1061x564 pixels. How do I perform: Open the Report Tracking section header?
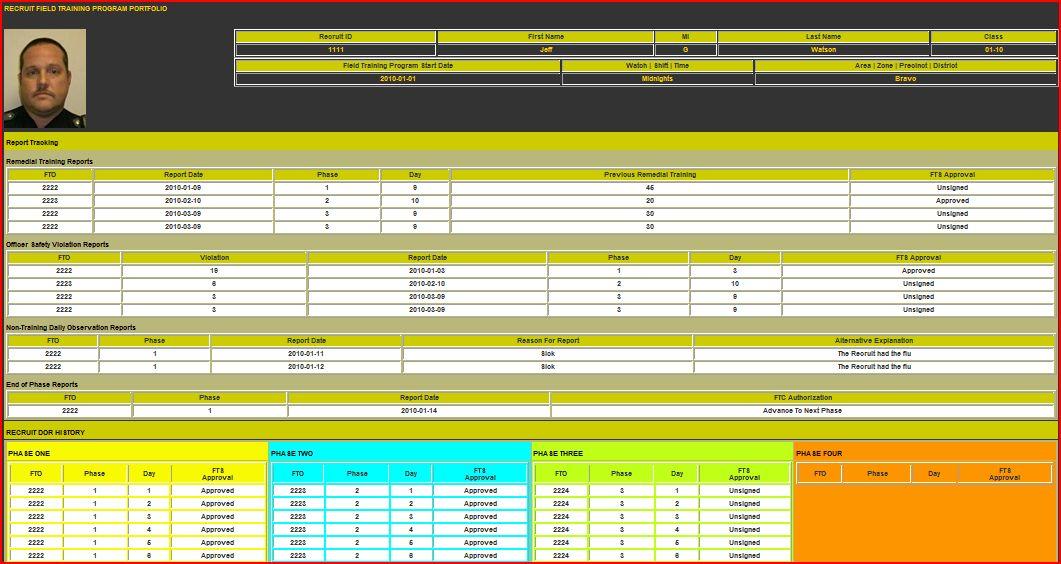click(x=530, y=142)
